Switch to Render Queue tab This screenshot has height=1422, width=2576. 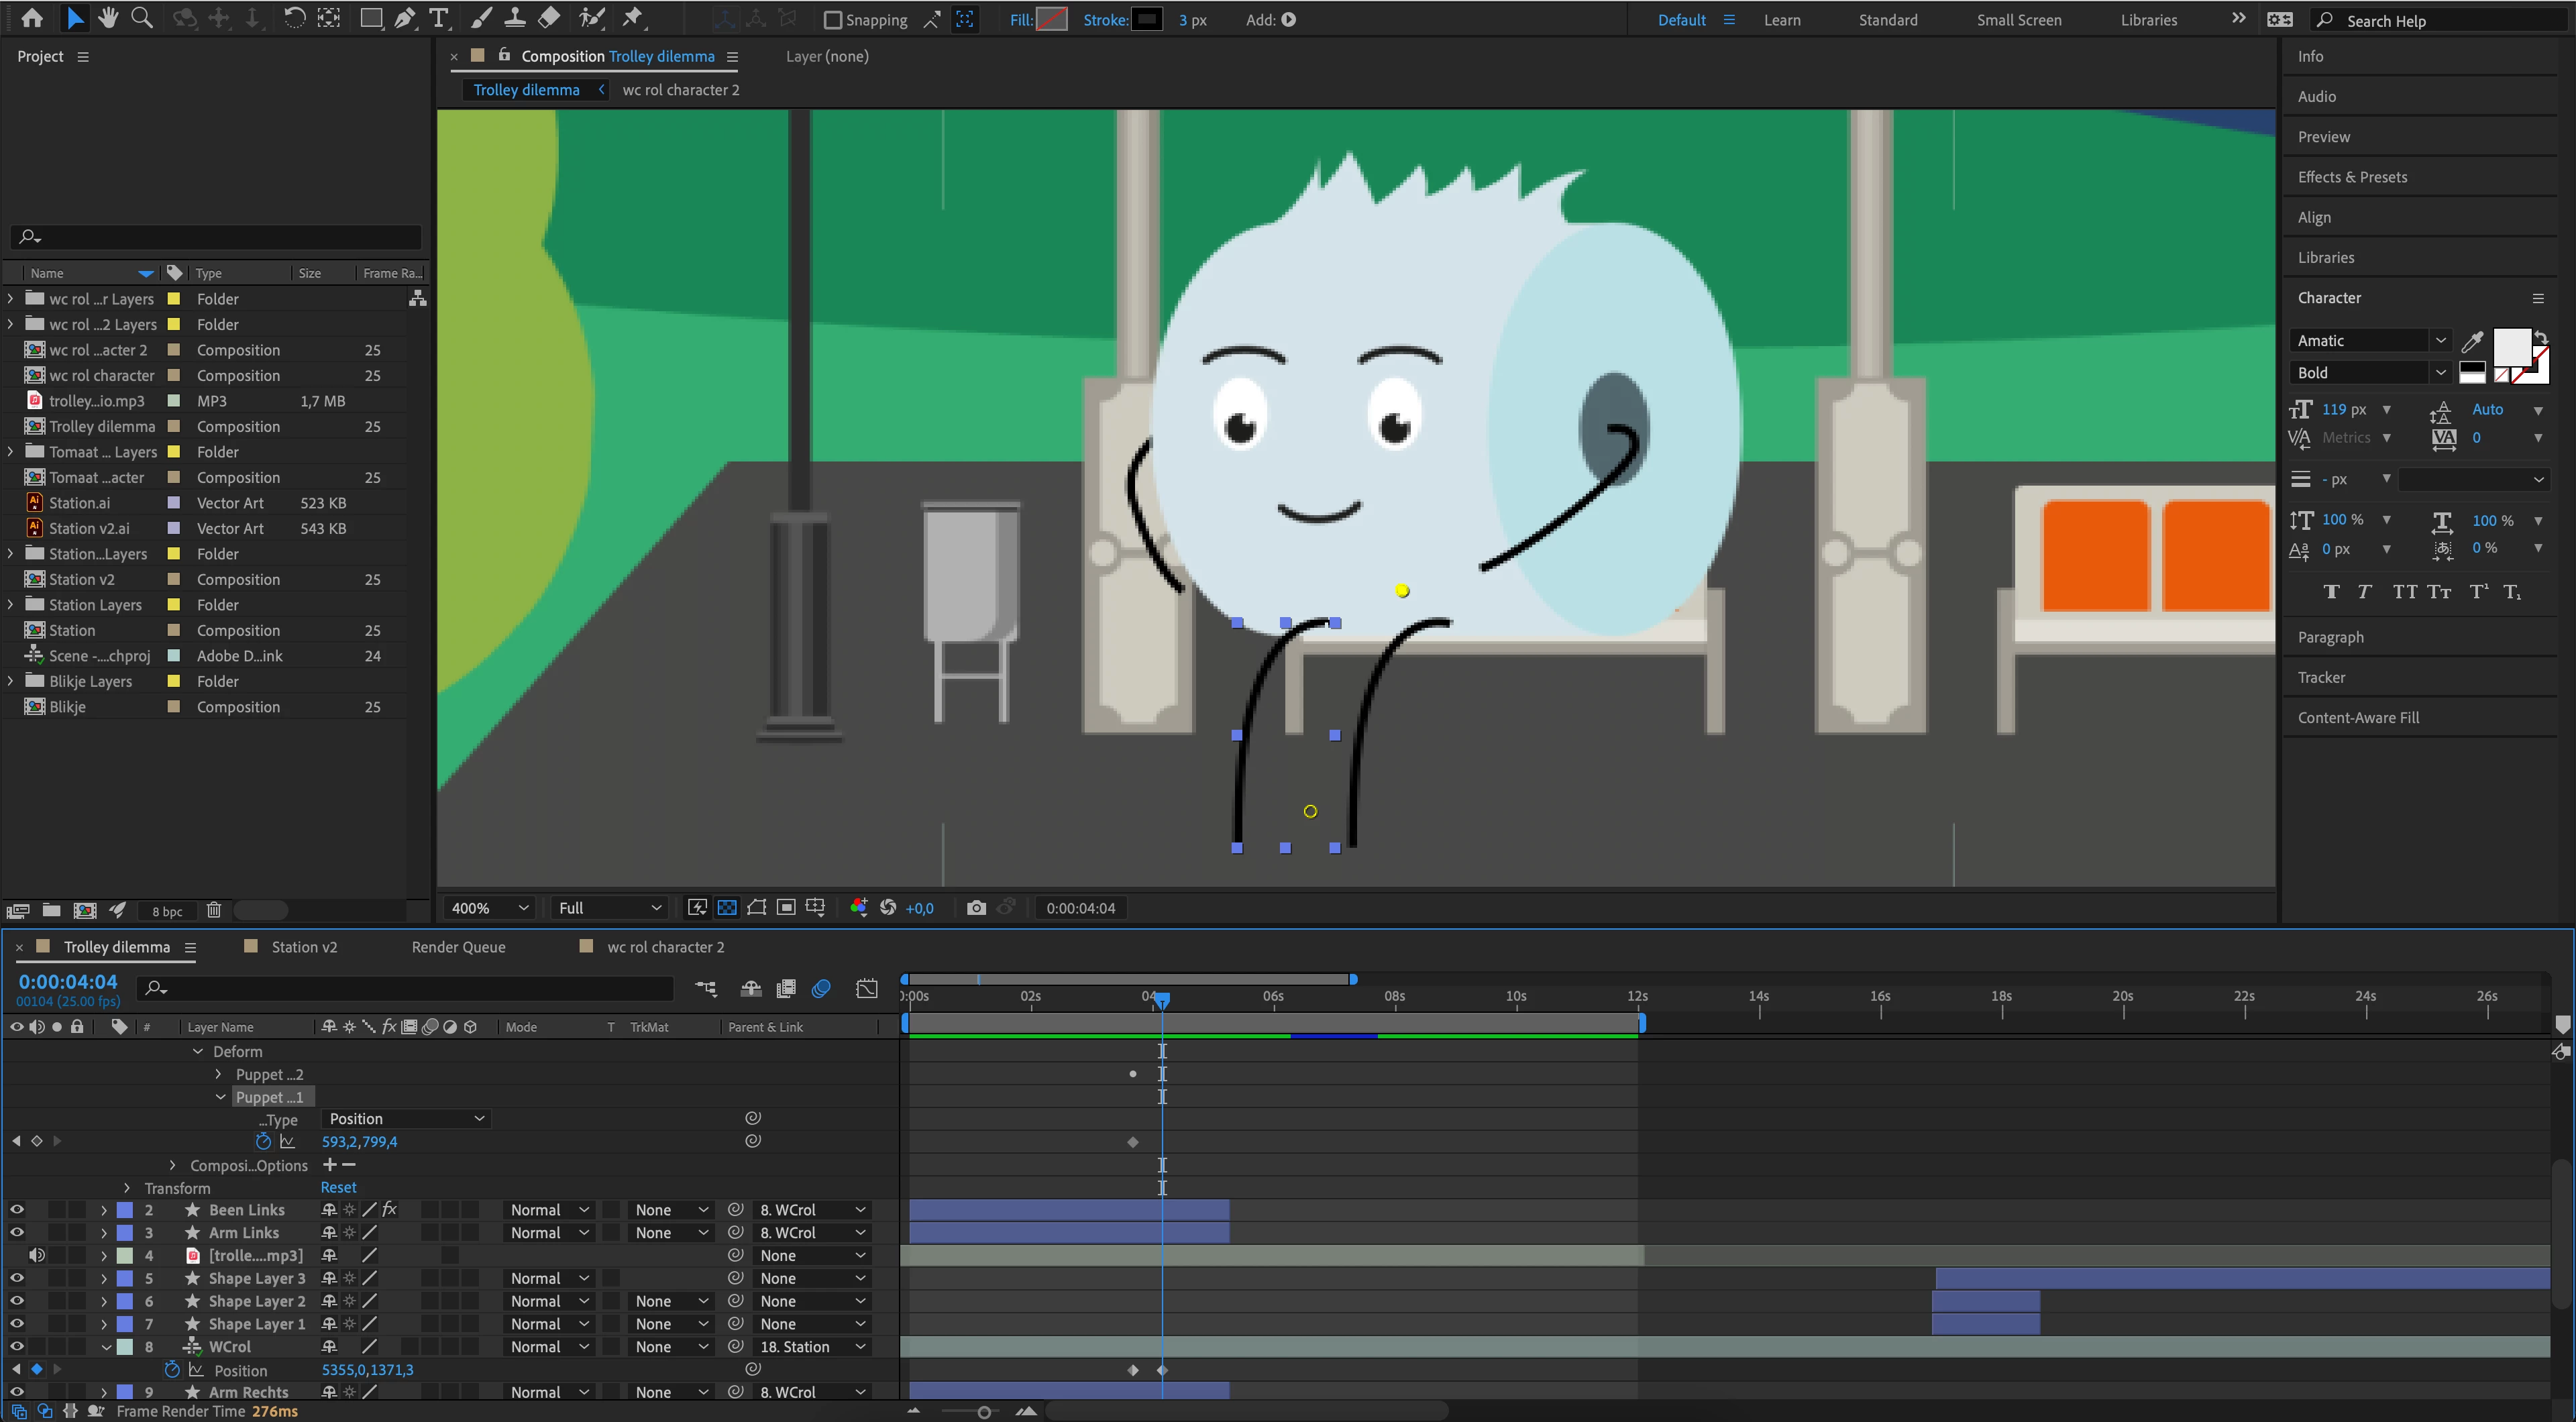pos(458,947)
